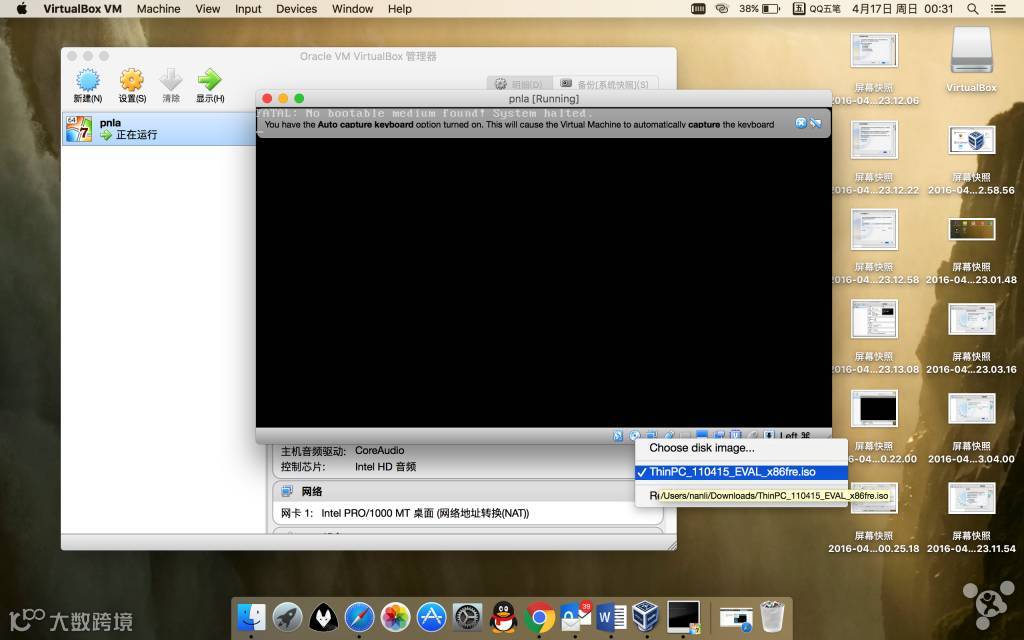Dismiss the Auto capture keyboard notification
The width and height of the screenshot is (1024, 640).
(801, 123)
